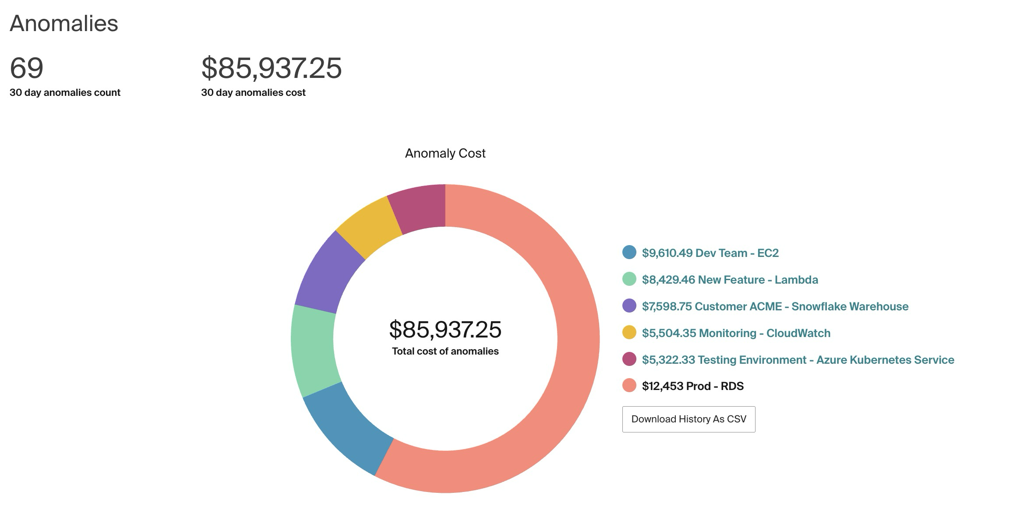Open Customer ACME - Snowflake Warehouse anomaly link
1024x506 pixels.
pyautogui.click(x=775, y=306)
